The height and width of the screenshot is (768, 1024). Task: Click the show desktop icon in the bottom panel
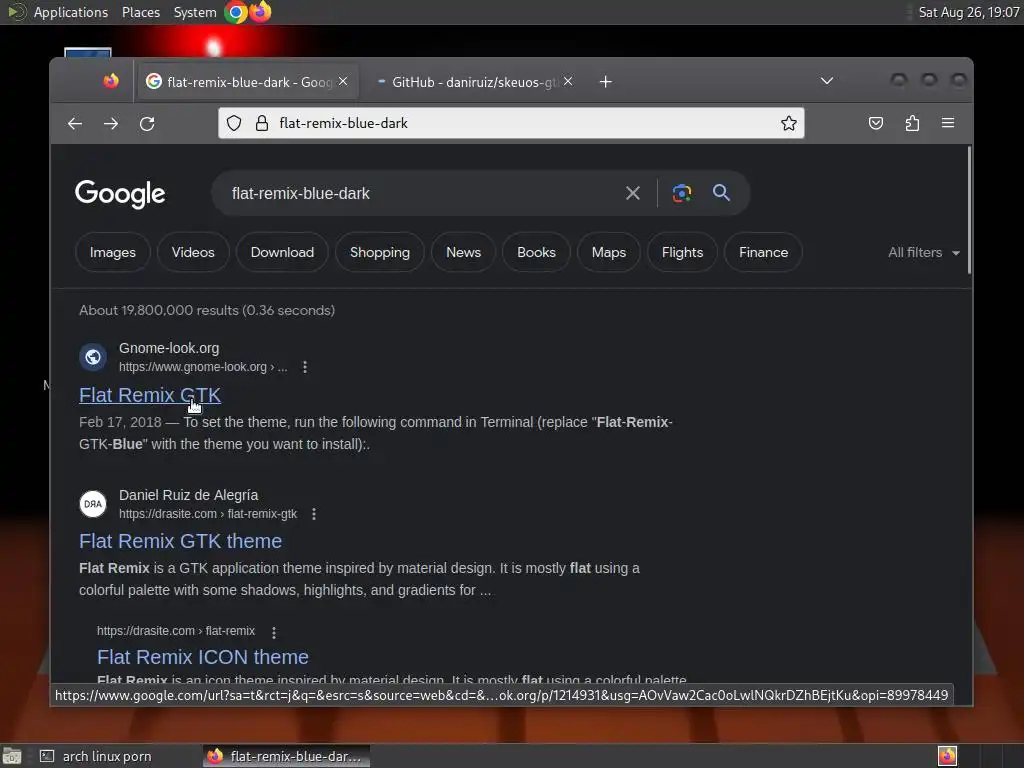point(12,756)
